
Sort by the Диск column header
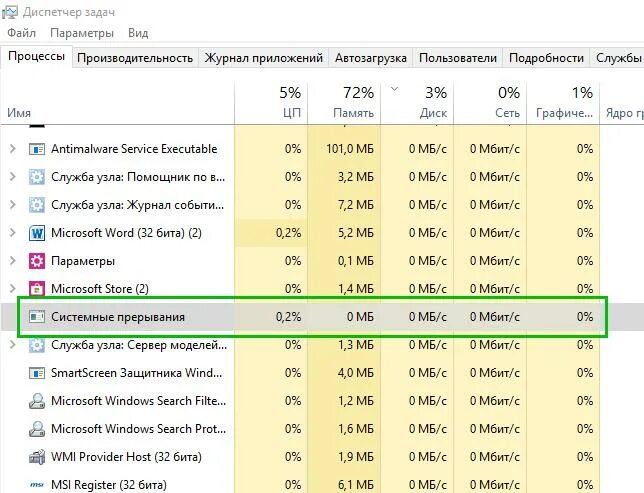(x=417, y=103)
